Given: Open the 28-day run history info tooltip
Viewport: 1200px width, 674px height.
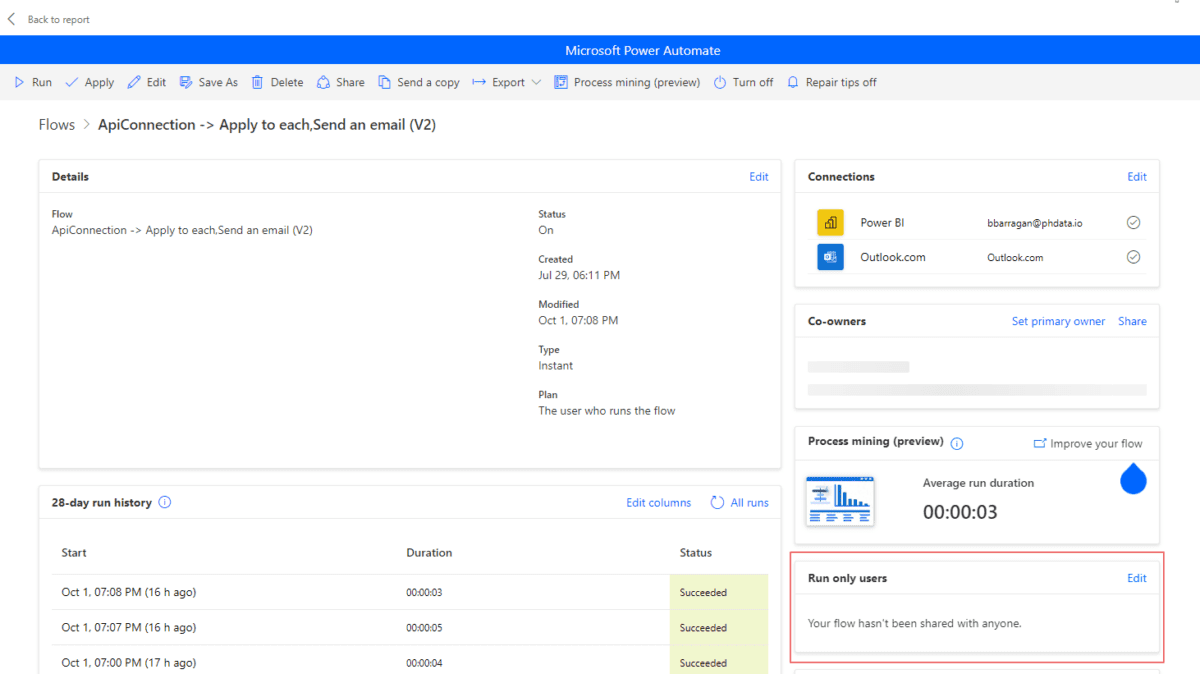Looking at the screenshot, I should tap(164, 502).
